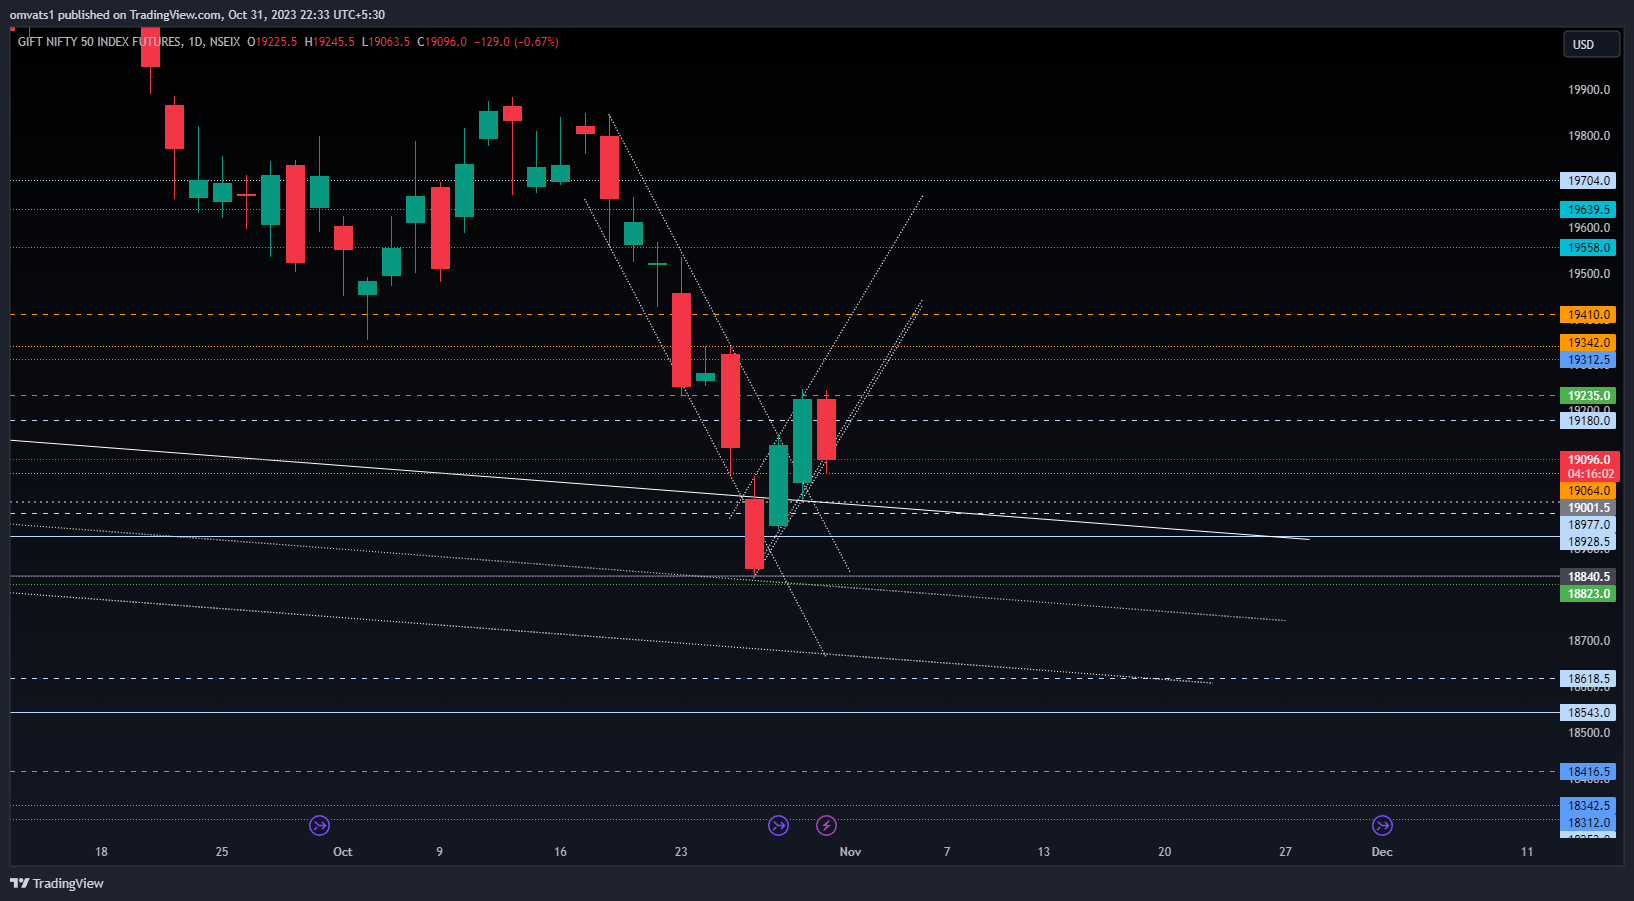
Task: Click the blue 19312.5 price label
Action: 1588,360
